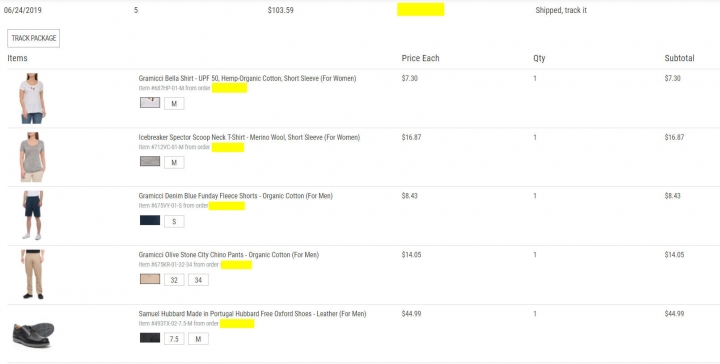The width and height of the screenshot is (720, 364).
Task: Click the shoe size 7.5 box
Action: pos(174,339)
